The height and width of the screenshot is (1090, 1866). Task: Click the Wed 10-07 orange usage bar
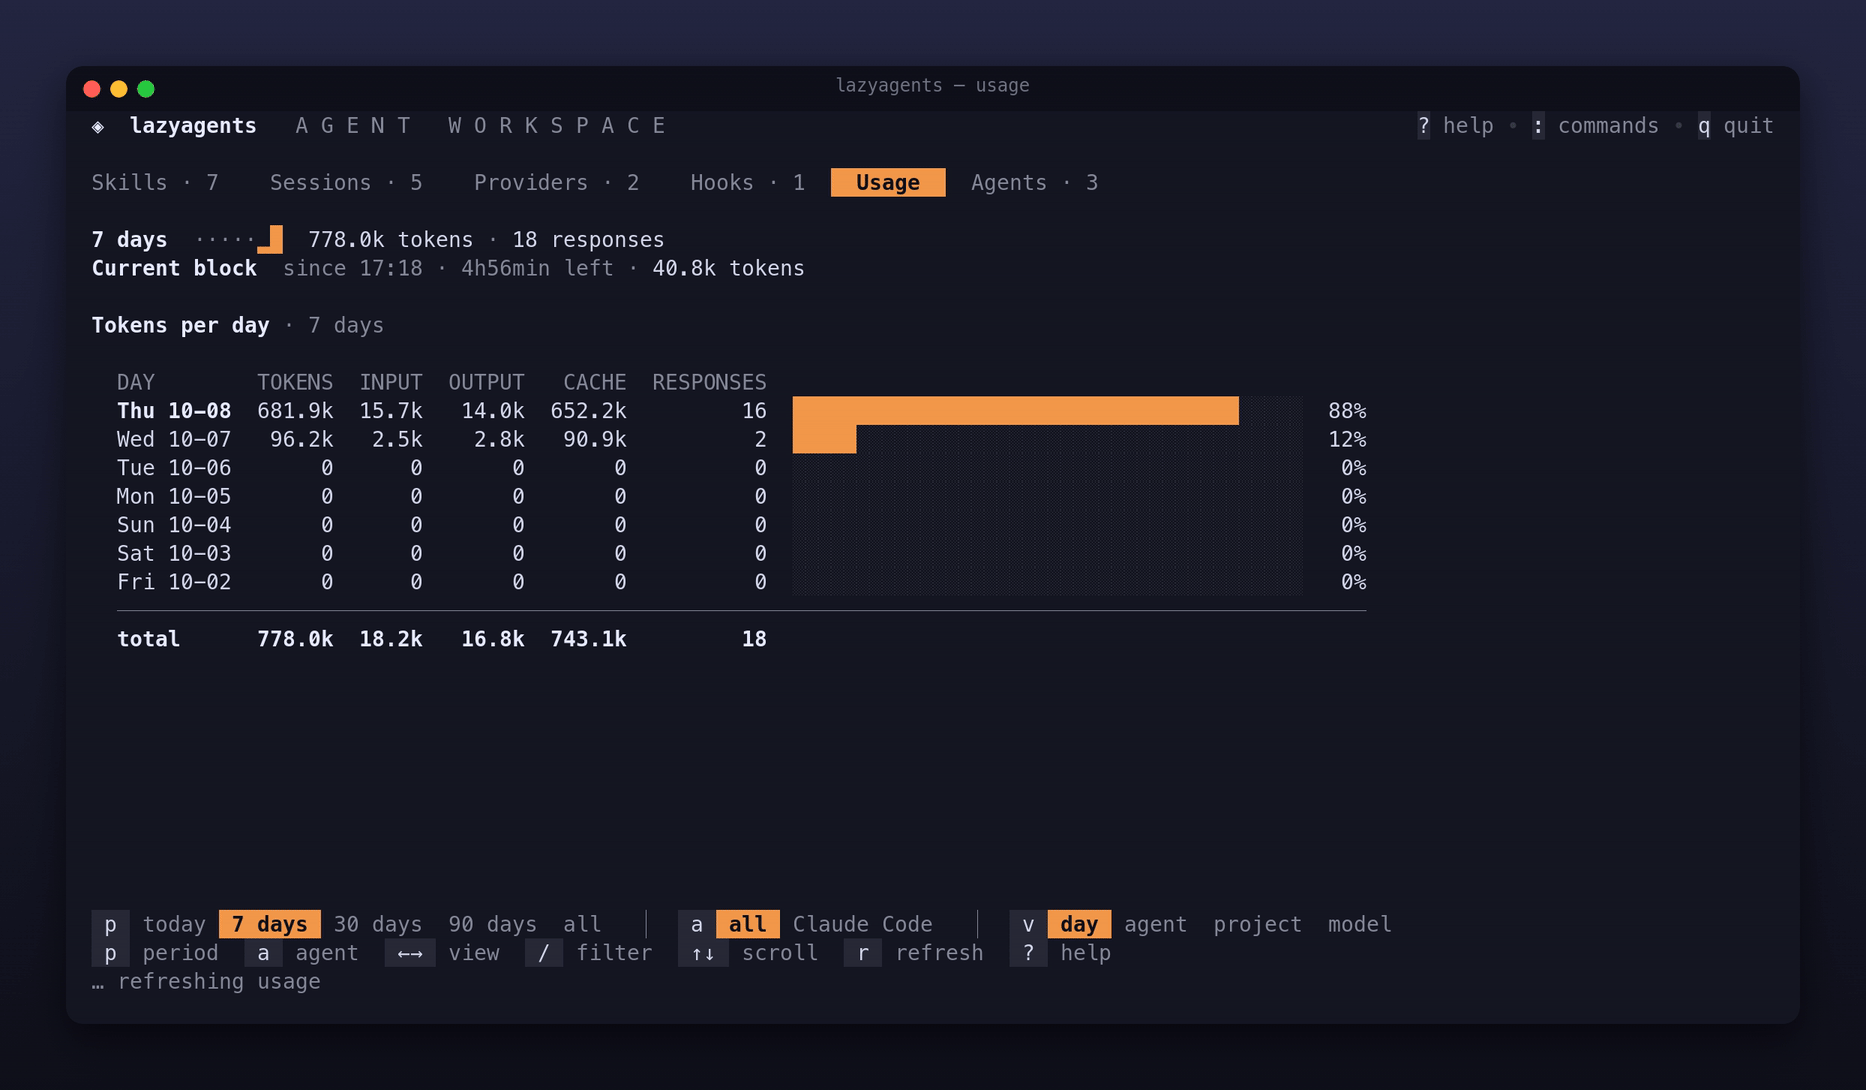(825, 439)
